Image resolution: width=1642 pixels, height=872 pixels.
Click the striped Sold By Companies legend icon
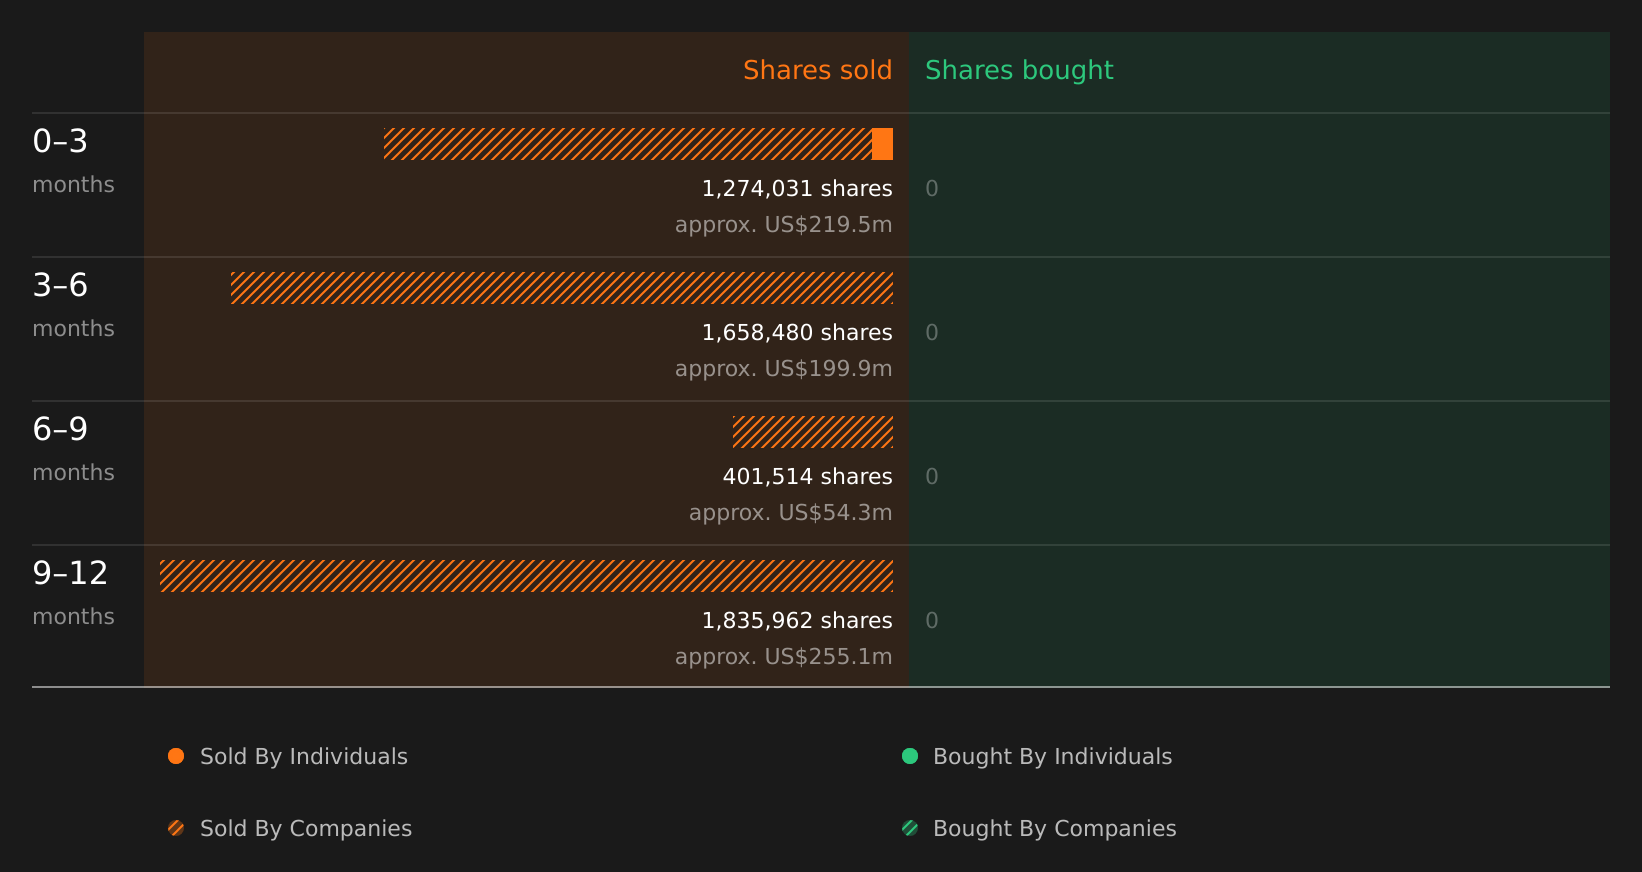pyautogui.click(x=176, y=828)
